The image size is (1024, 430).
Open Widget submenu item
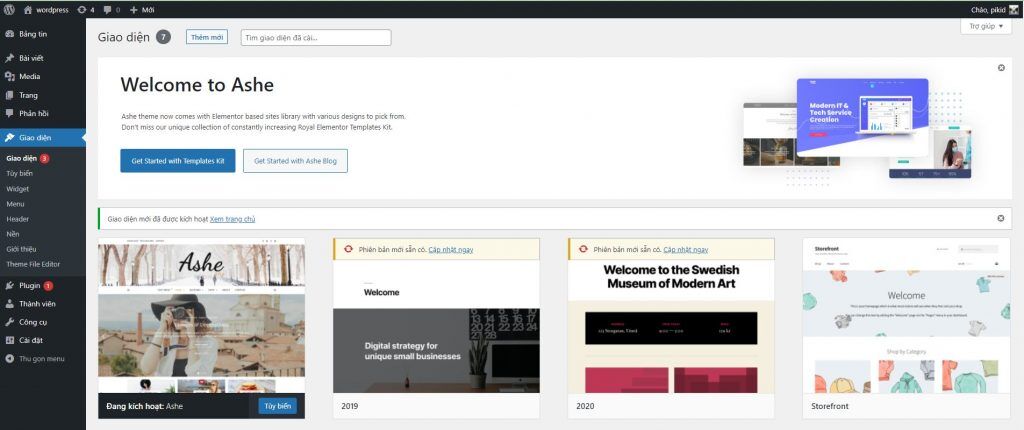pyautogui.click(x=18, y=189)
